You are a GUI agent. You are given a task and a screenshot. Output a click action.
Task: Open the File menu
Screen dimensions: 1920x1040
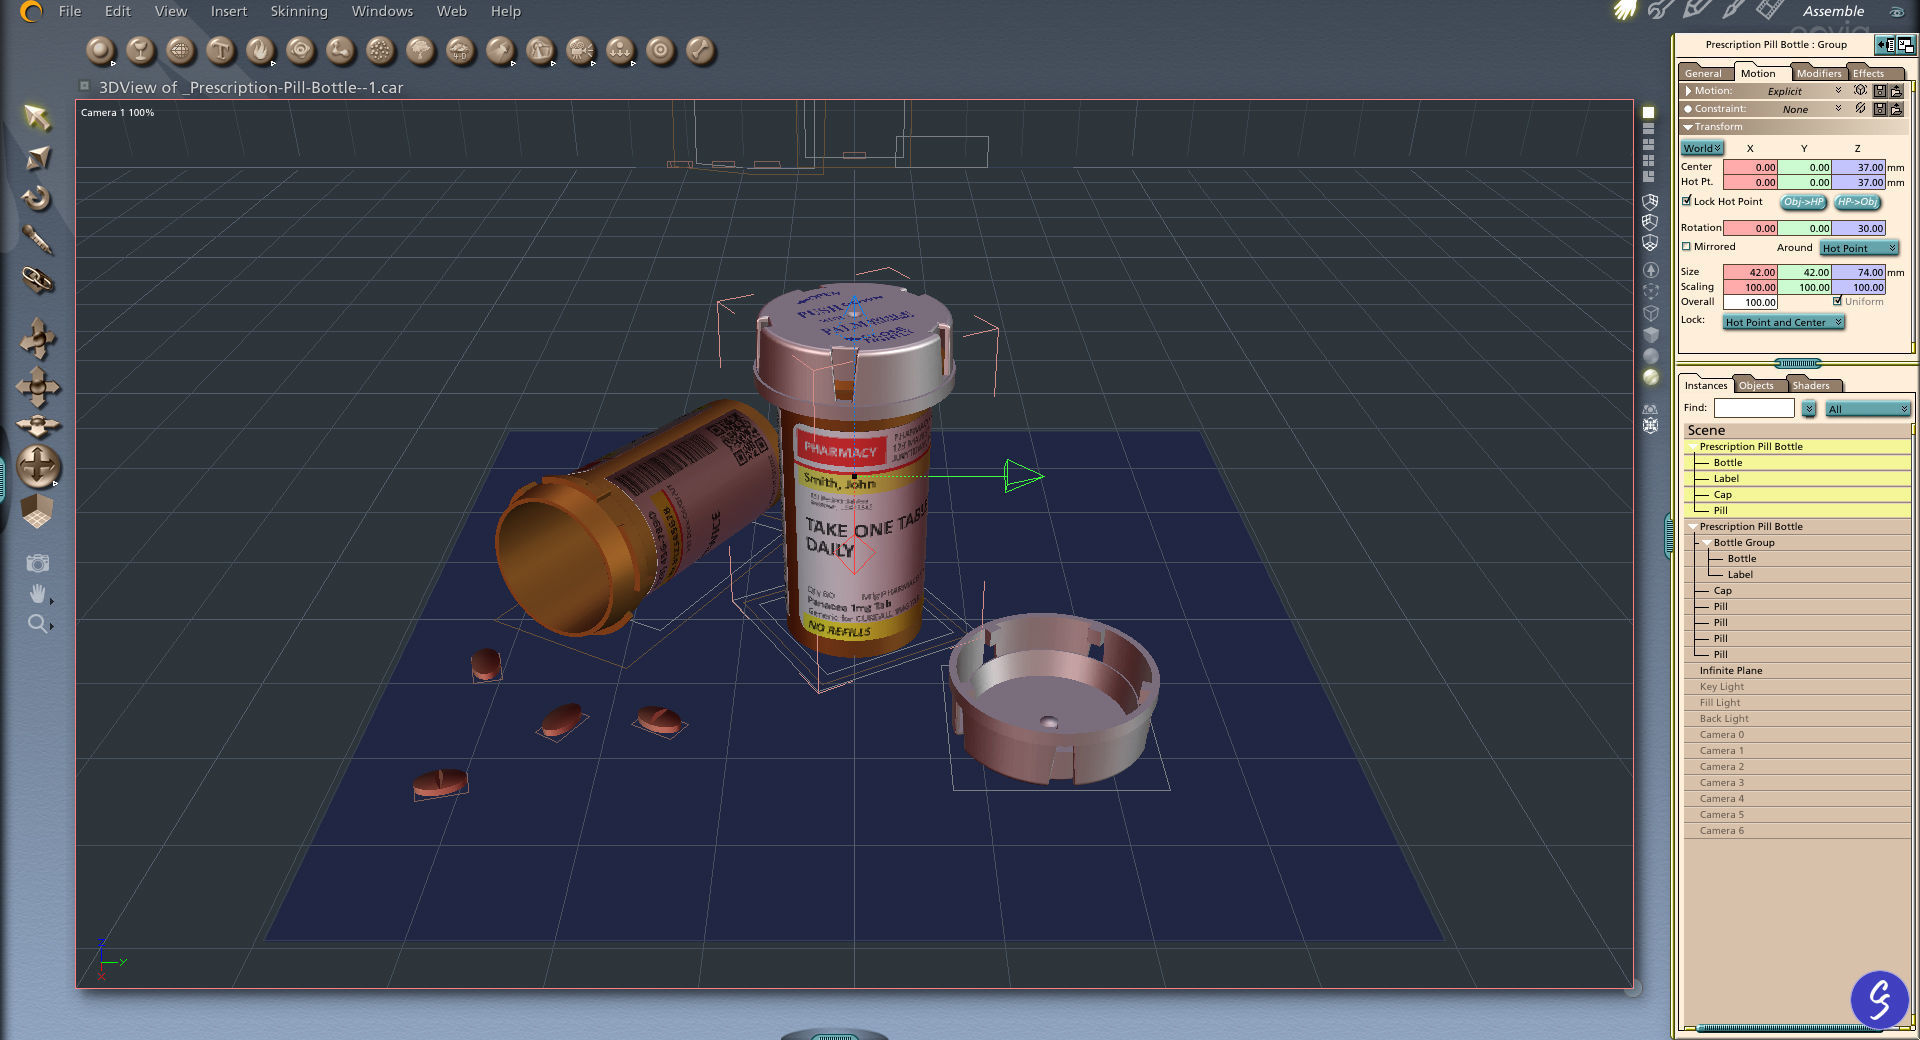pos(70,11)
